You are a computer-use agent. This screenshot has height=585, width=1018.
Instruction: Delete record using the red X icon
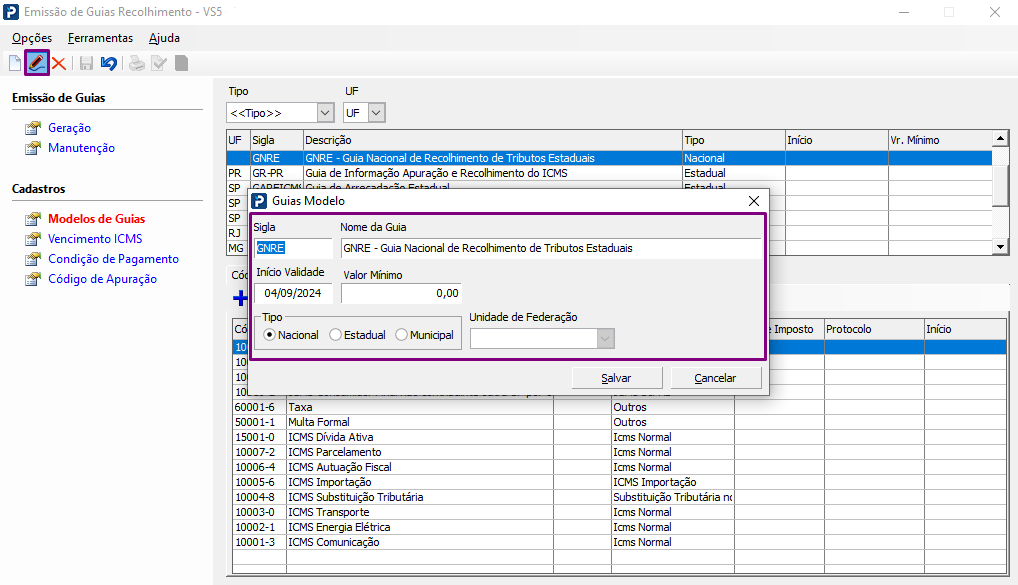(x=59, y=64)
